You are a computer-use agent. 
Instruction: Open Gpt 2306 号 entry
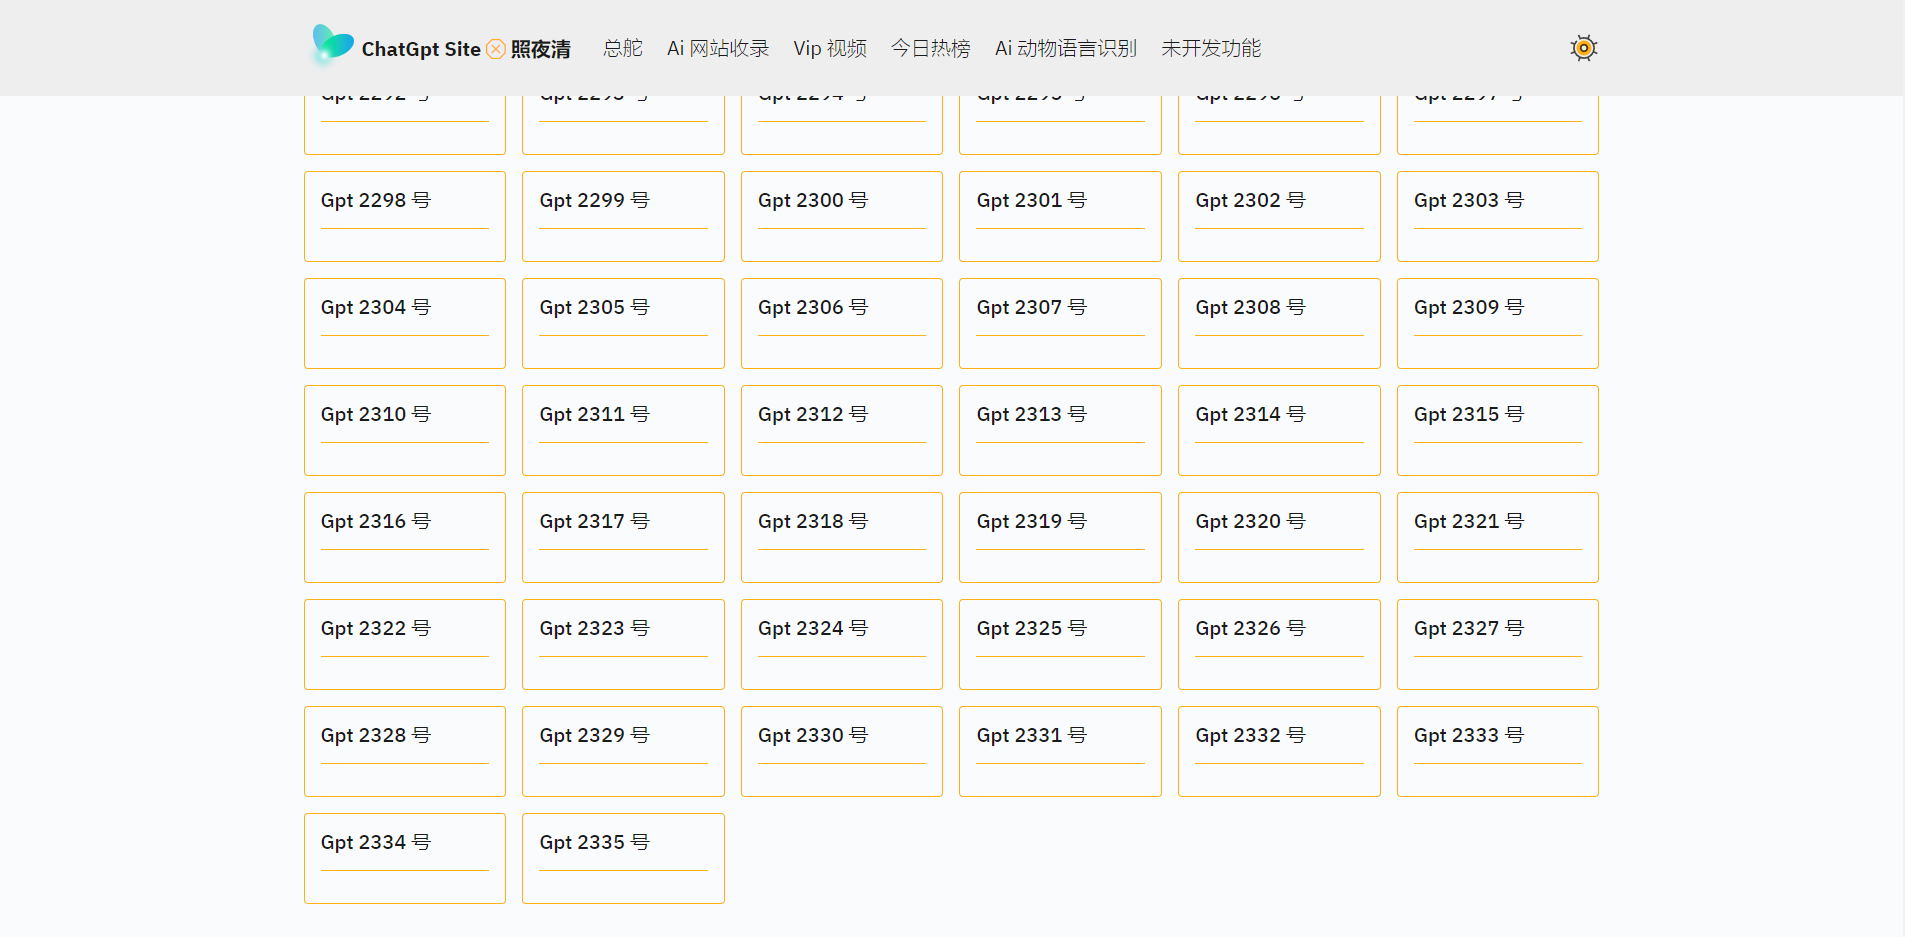point(841,323)
